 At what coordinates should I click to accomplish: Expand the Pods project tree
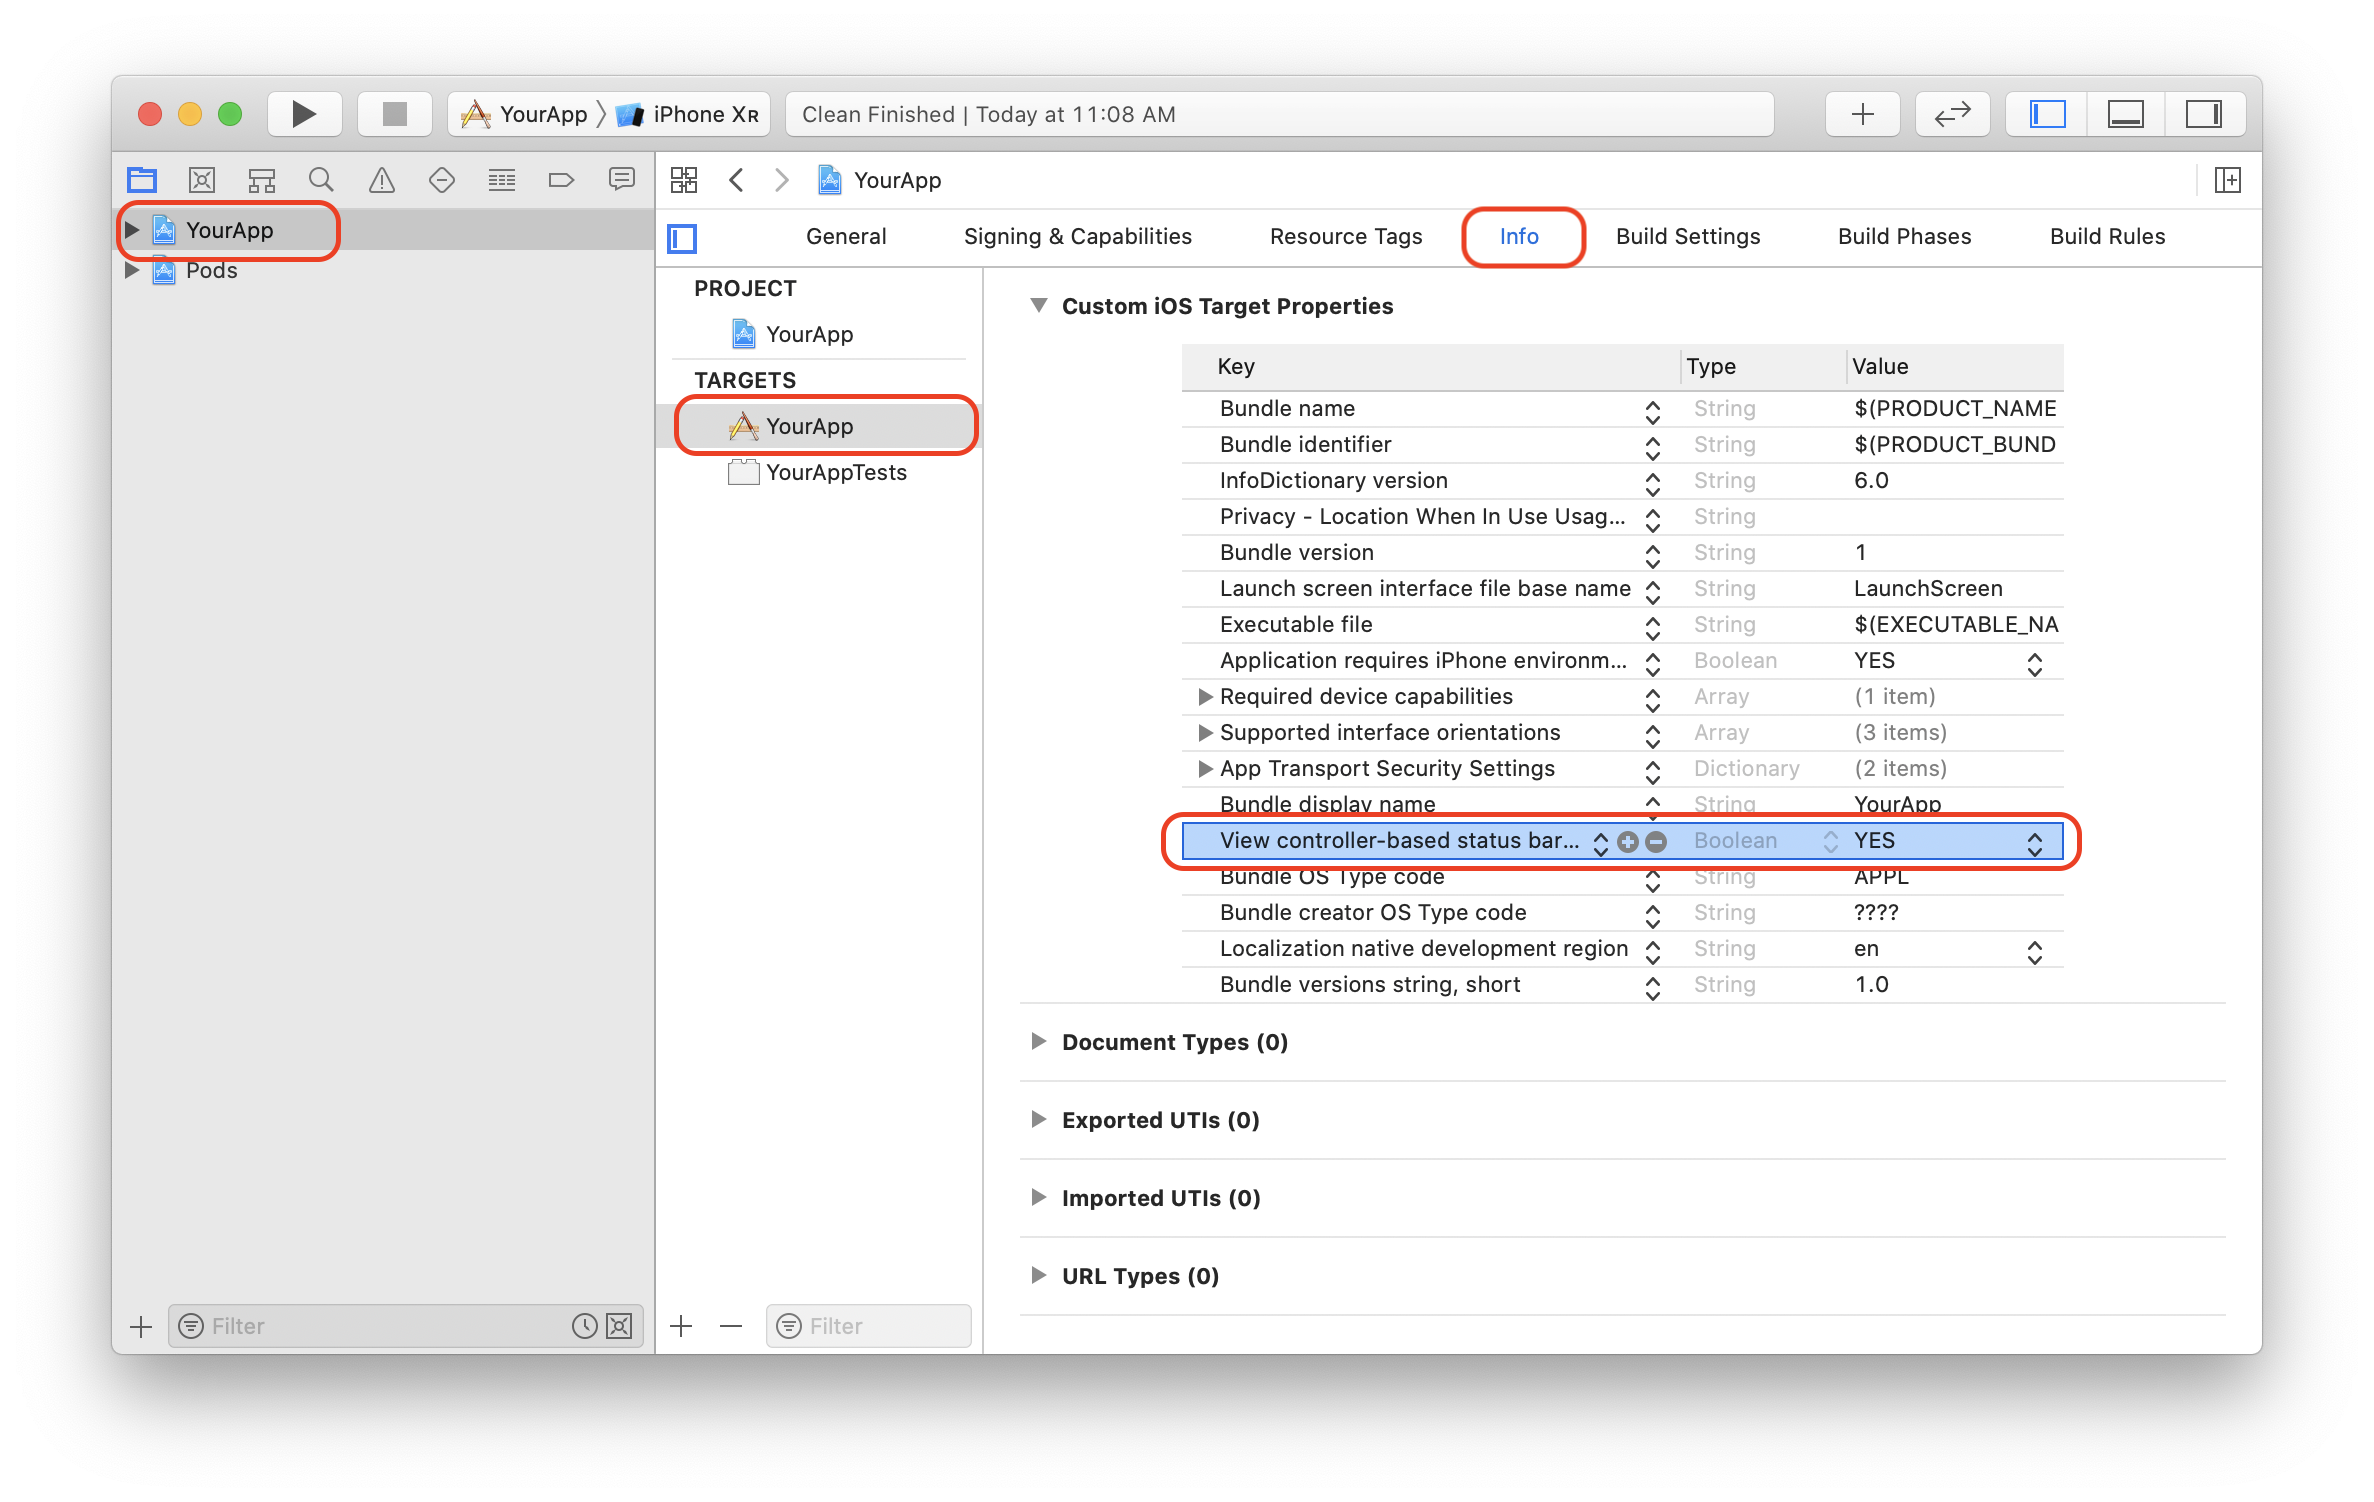pos(131,270)
